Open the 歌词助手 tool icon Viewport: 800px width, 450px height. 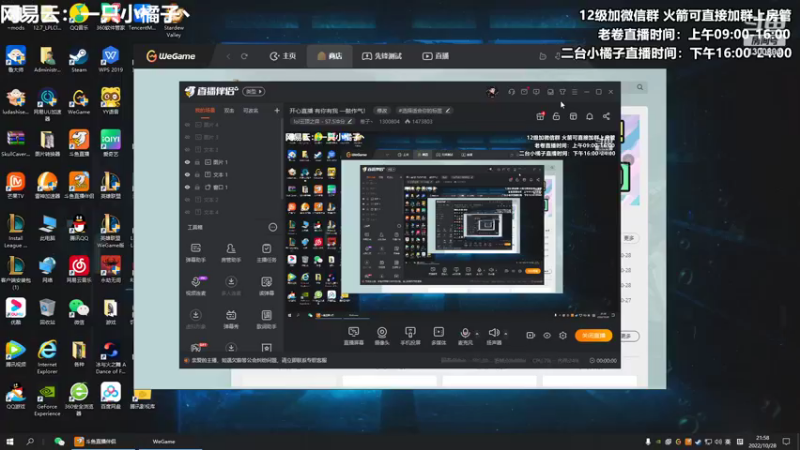266,319
